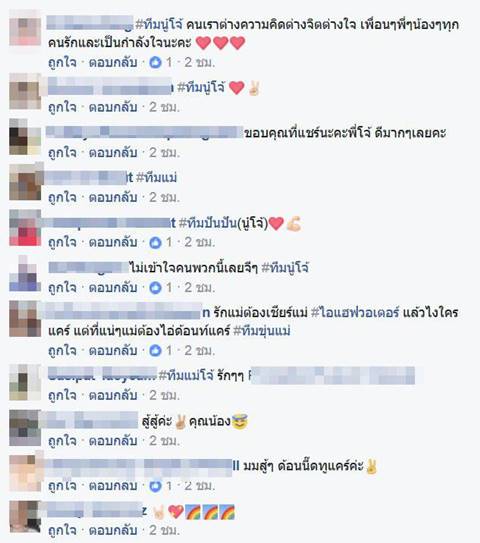Click hashtag #ทีมแม่โจ้ link

pyautogui.click(x=186, y=375)
